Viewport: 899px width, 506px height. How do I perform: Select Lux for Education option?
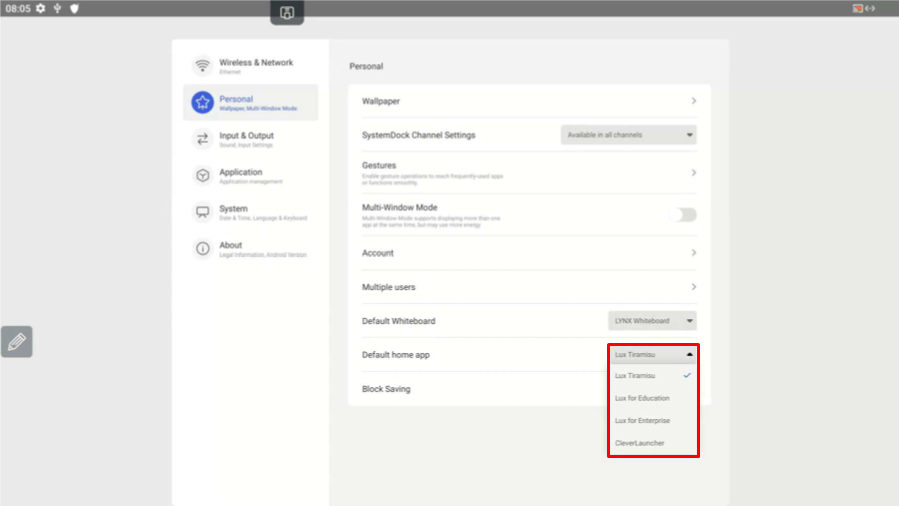tap(643, 398)
